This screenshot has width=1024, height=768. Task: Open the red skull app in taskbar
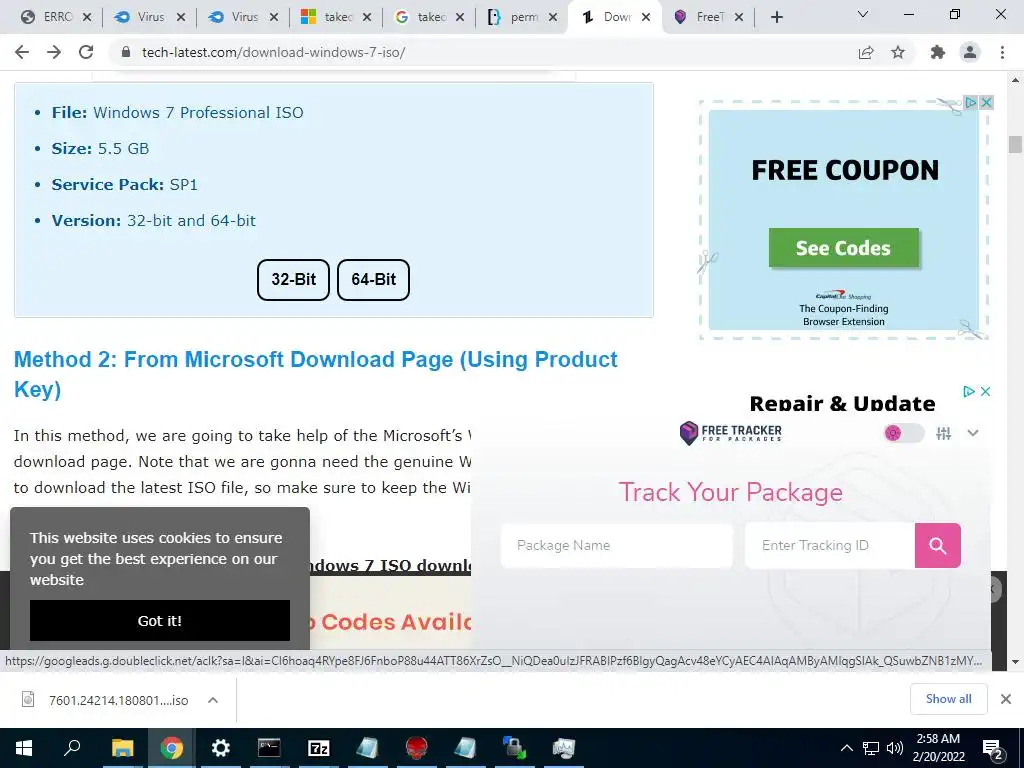coord(416,748)
